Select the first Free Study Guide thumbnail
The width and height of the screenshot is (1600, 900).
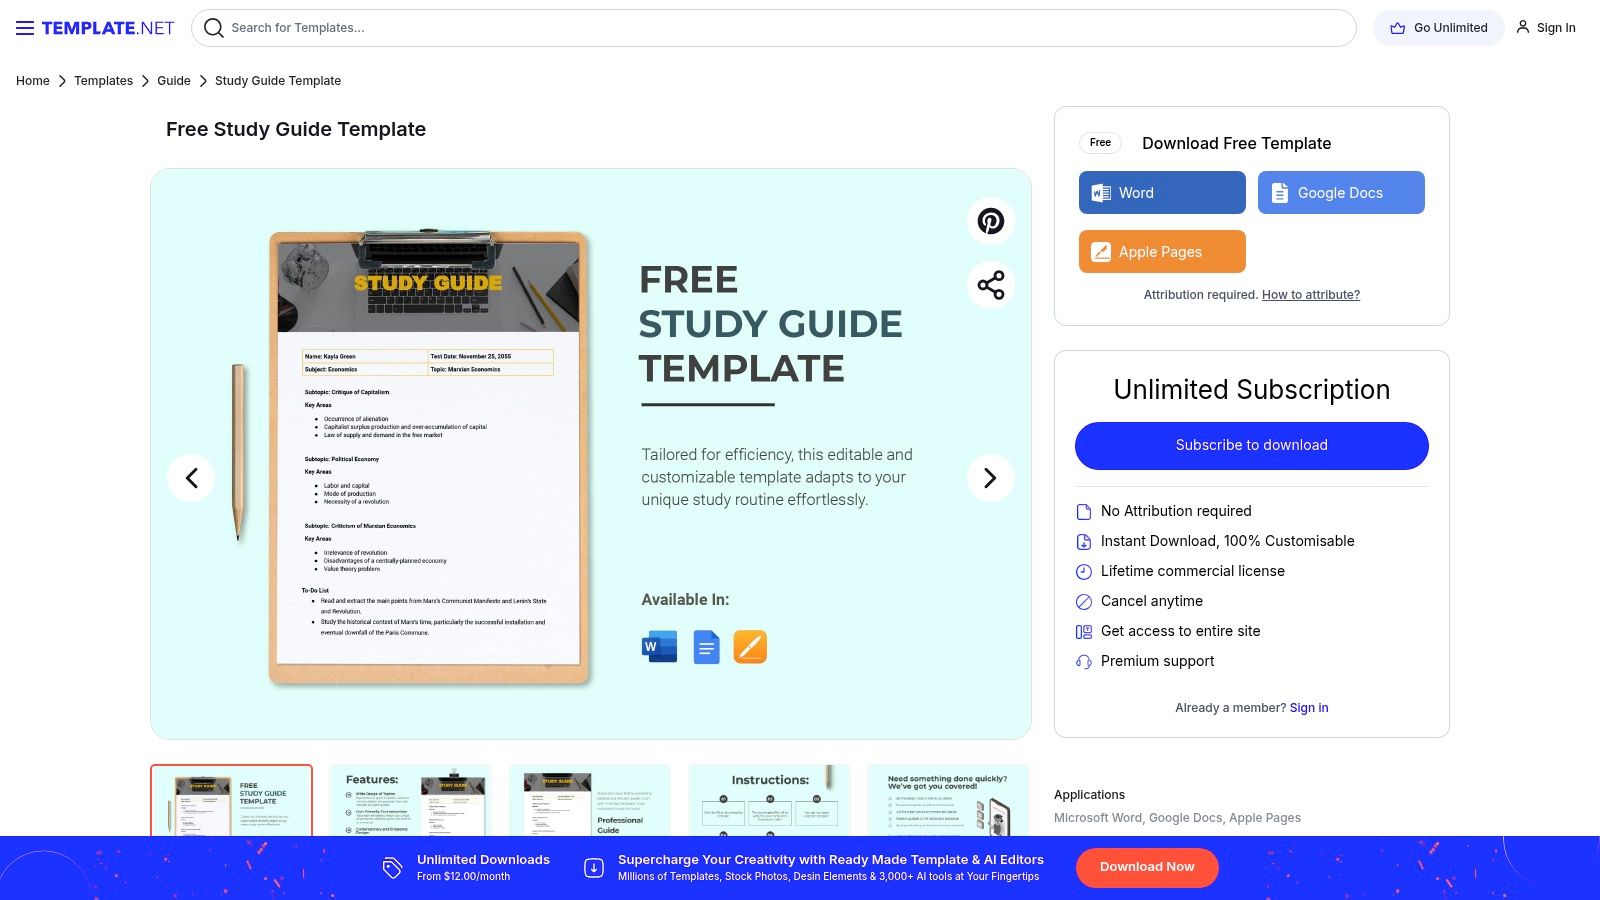[232, 800]
